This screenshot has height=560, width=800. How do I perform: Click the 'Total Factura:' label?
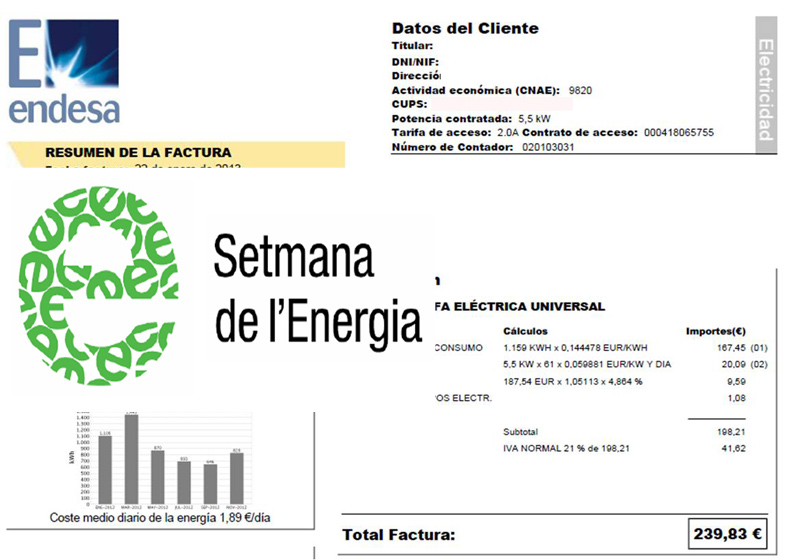[x=398, y=535]
